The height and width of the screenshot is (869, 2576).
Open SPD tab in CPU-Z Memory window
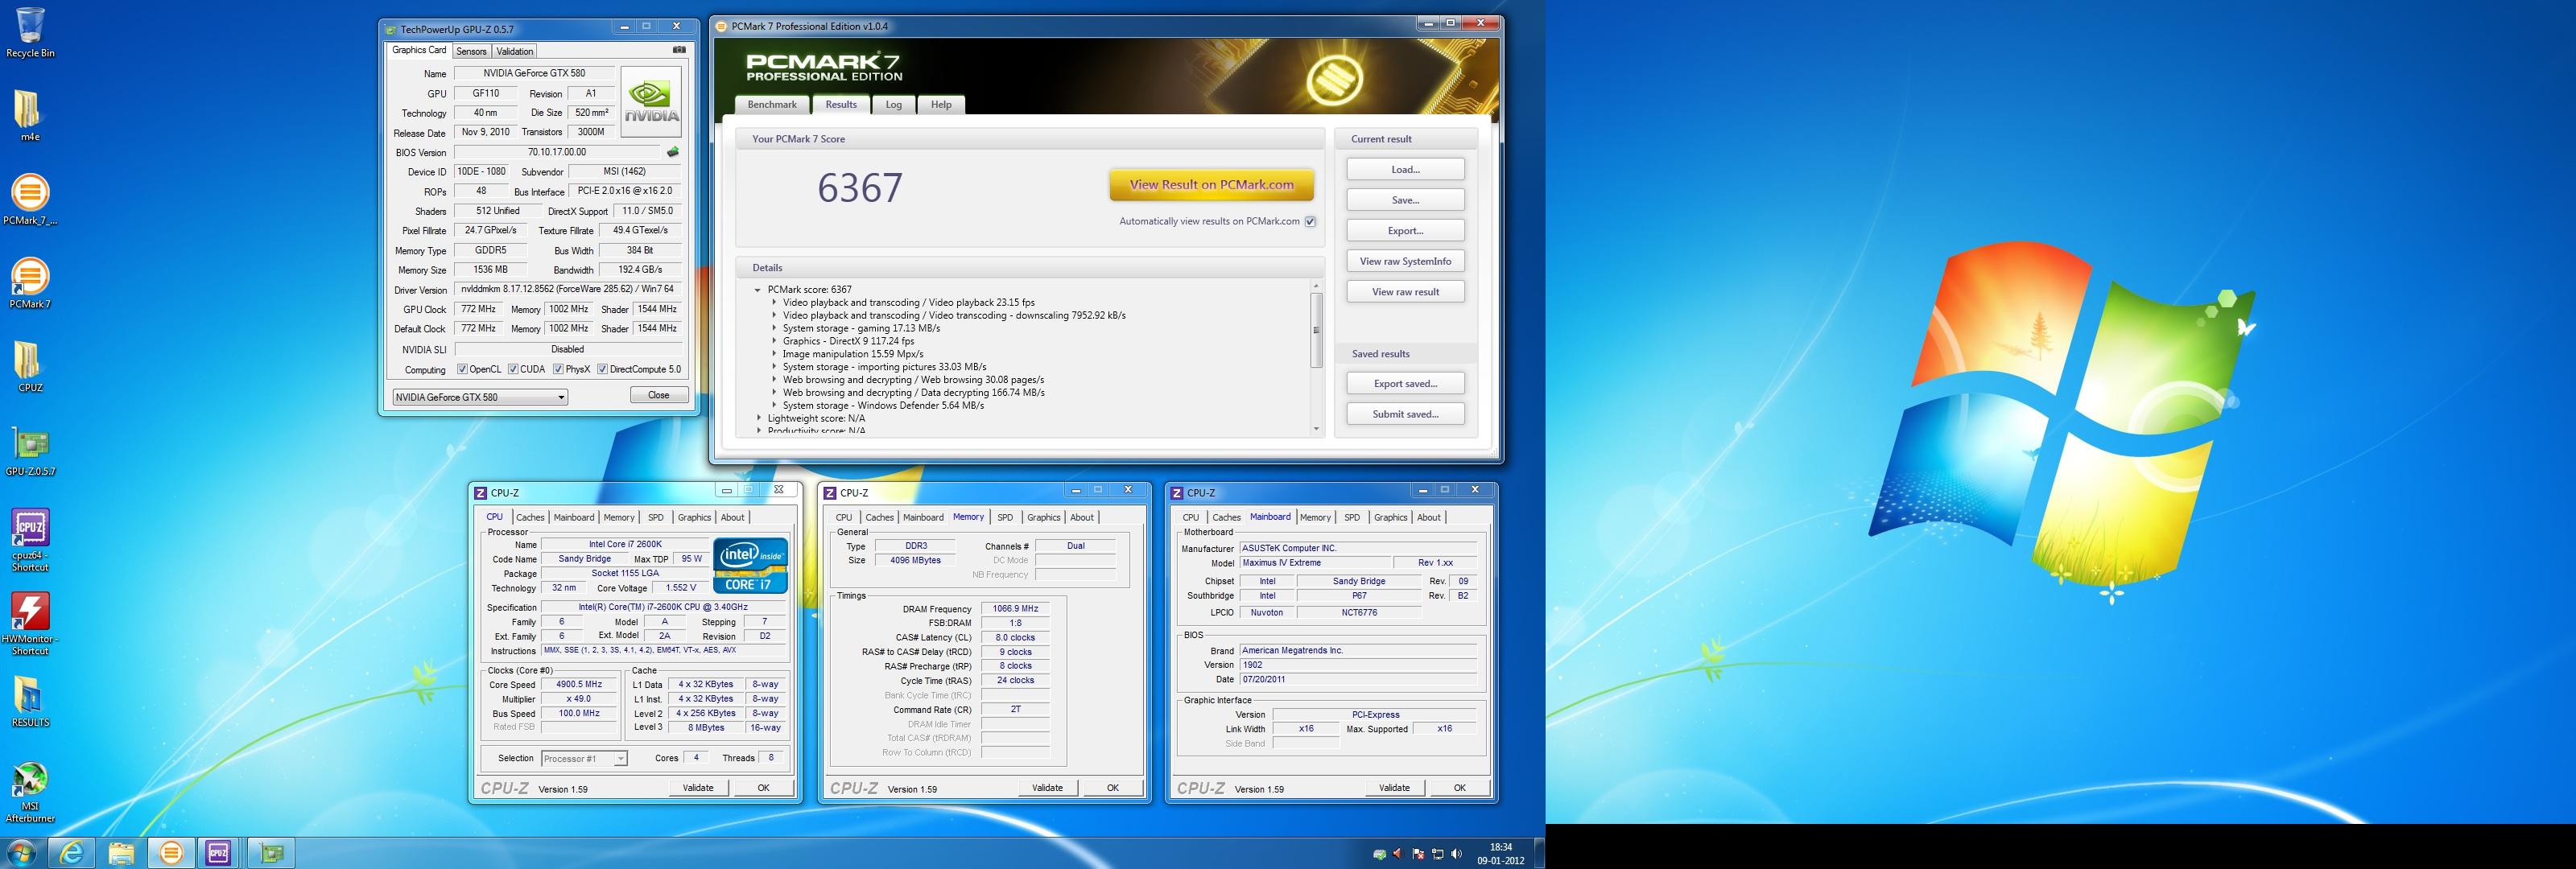[x=1005, y=517]
